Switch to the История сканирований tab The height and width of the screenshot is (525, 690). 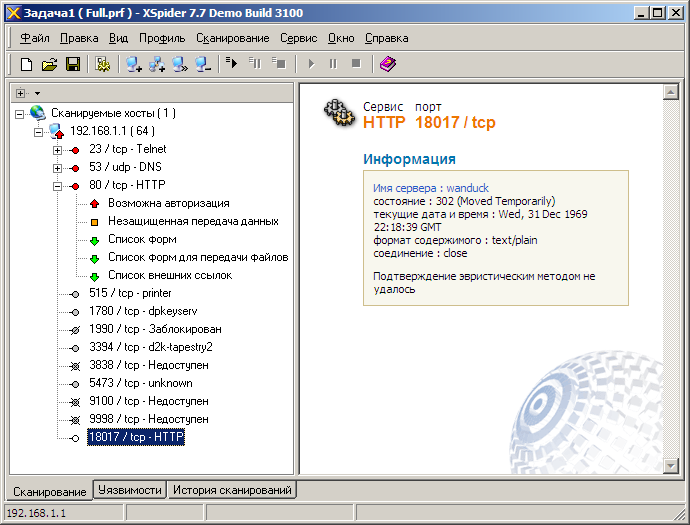pyautogui.click(x=232, y=490)
